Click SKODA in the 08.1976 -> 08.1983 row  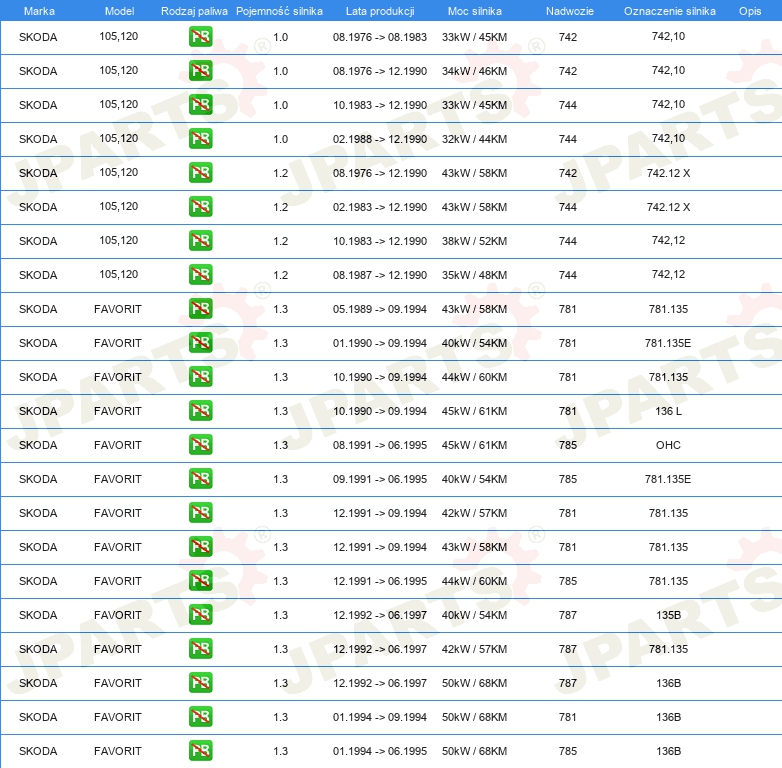[x=38, y=37]
